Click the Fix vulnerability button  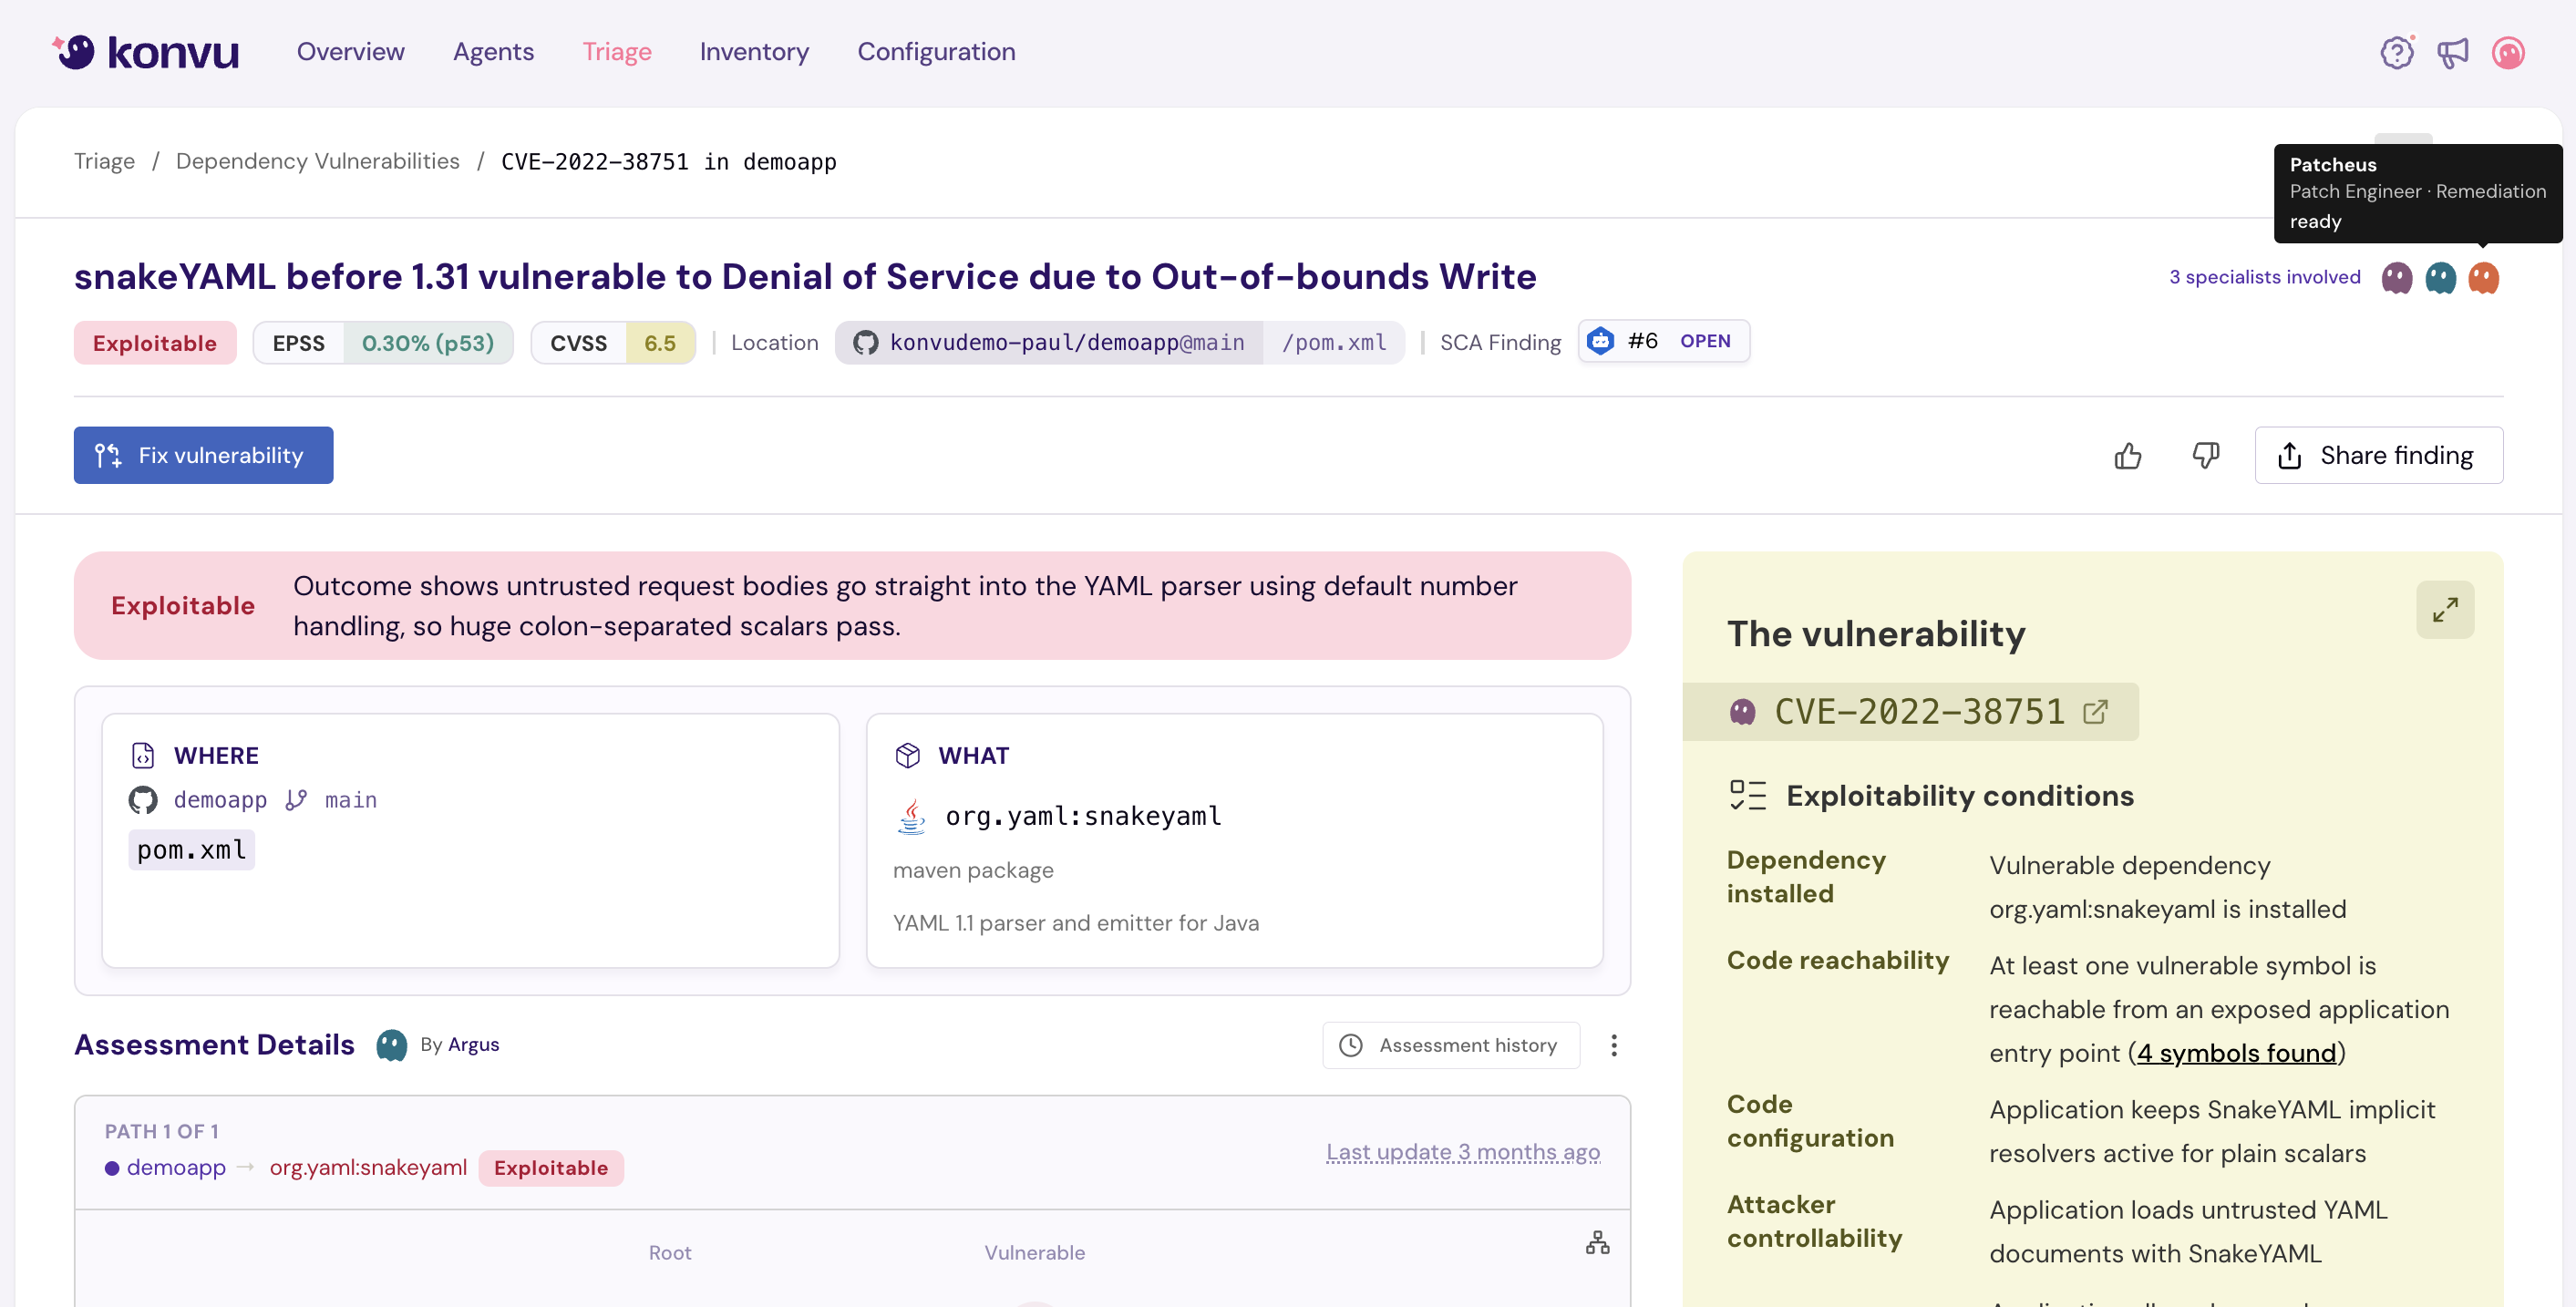pyautogui.click(x=203, y=456)
